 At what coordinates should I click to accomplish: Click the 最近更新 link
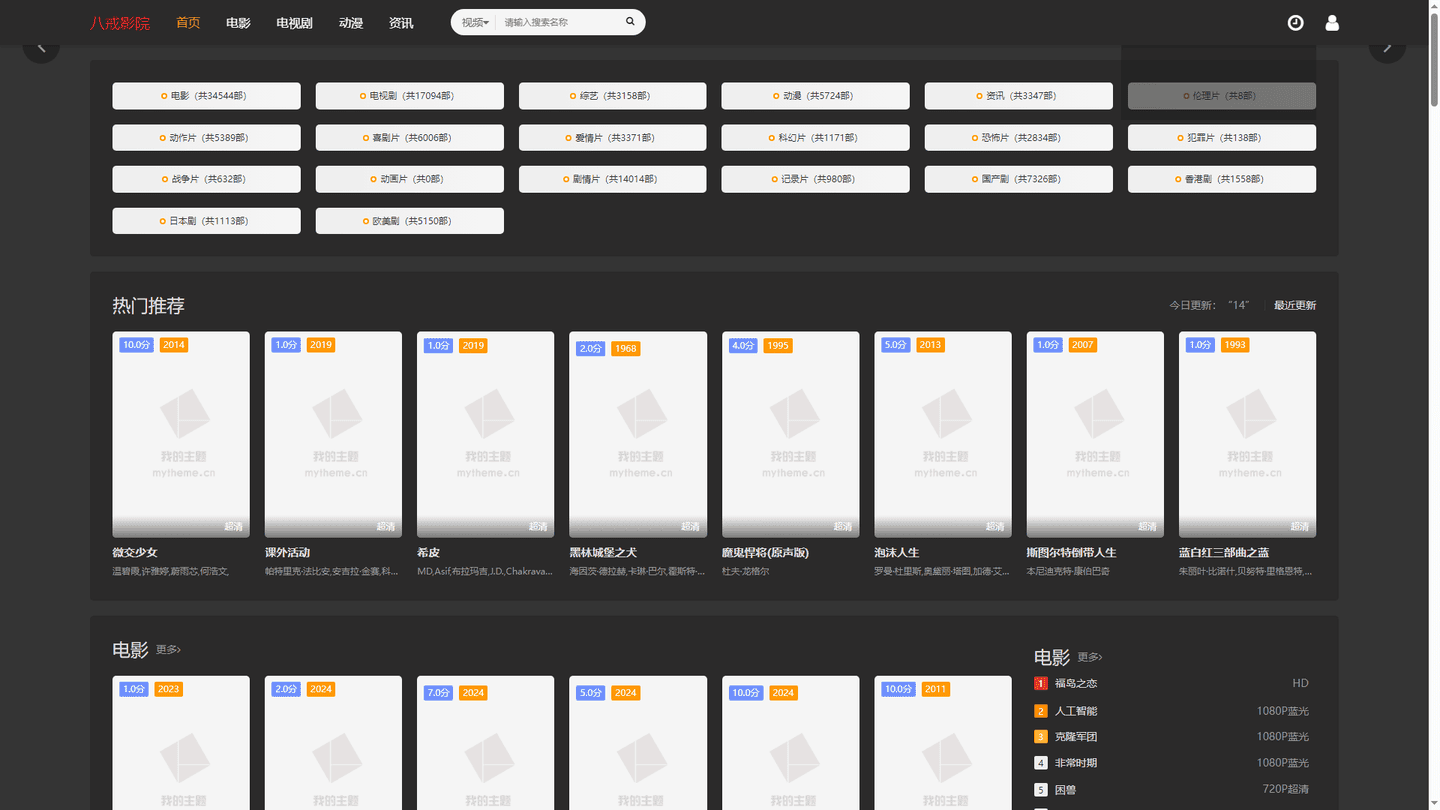pos(1295,305)
